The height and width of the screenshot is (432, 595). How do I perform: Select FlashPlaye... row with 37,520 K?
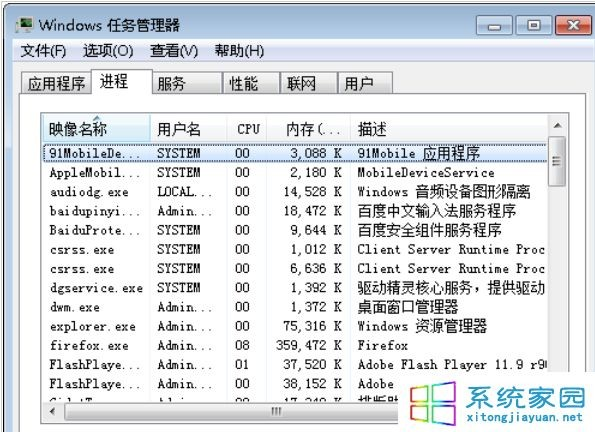[295, 364]
